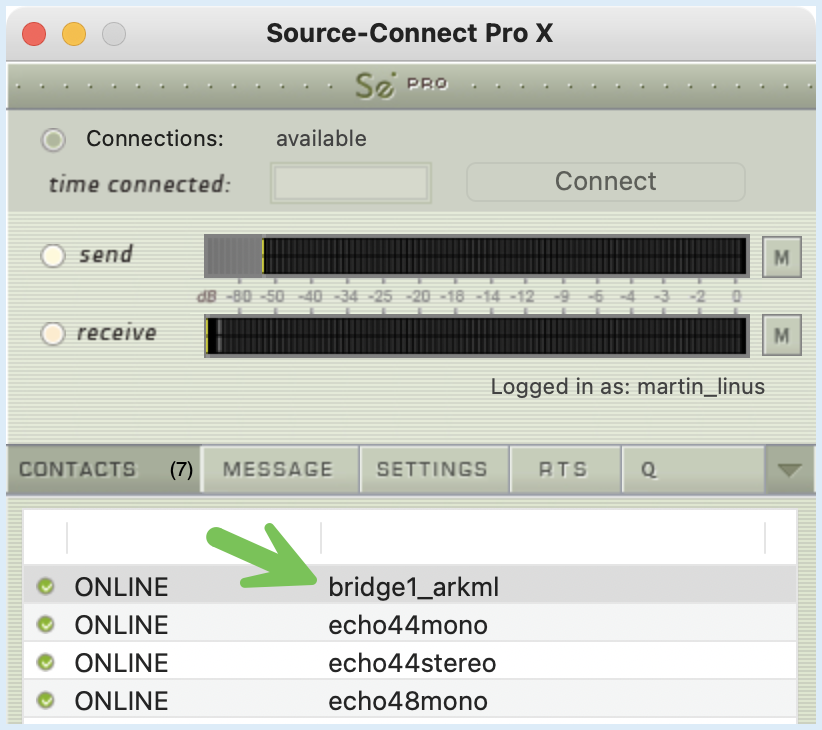Screen dimensions: 822x730
Task: Open the CONTACTS tab
Action: 103,469
